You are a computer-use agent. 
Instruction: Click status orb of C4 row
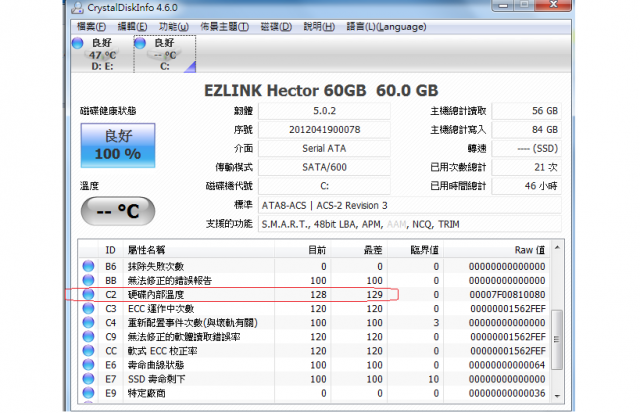88,322
